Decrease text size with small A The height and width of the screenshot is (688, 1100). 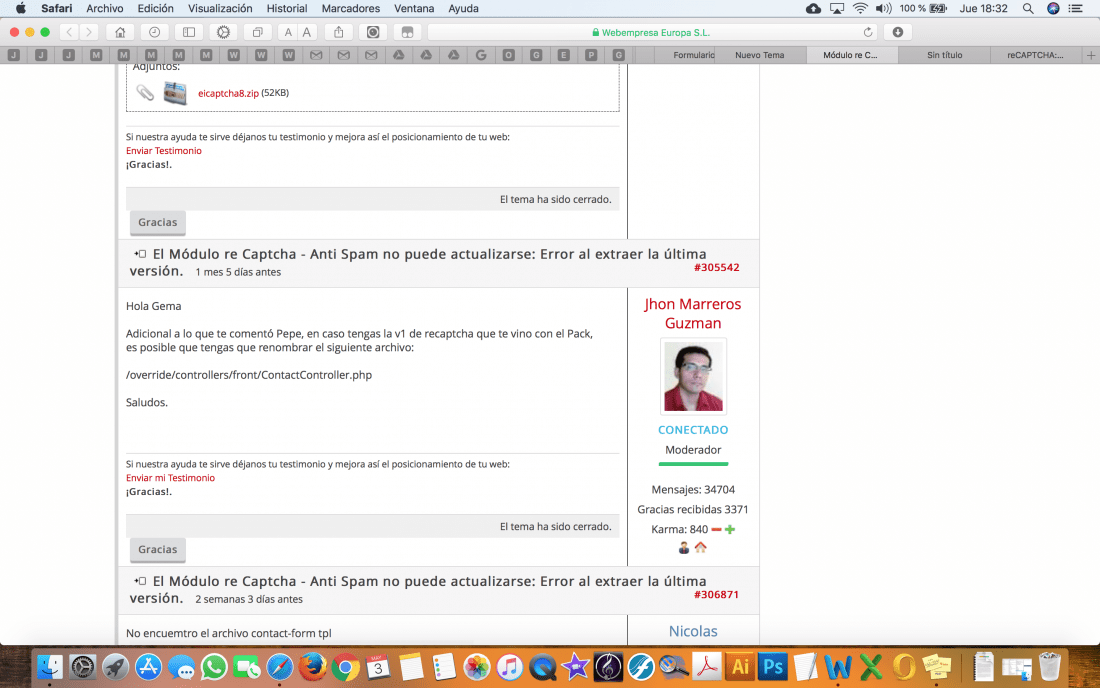click(x=288, y=32)
